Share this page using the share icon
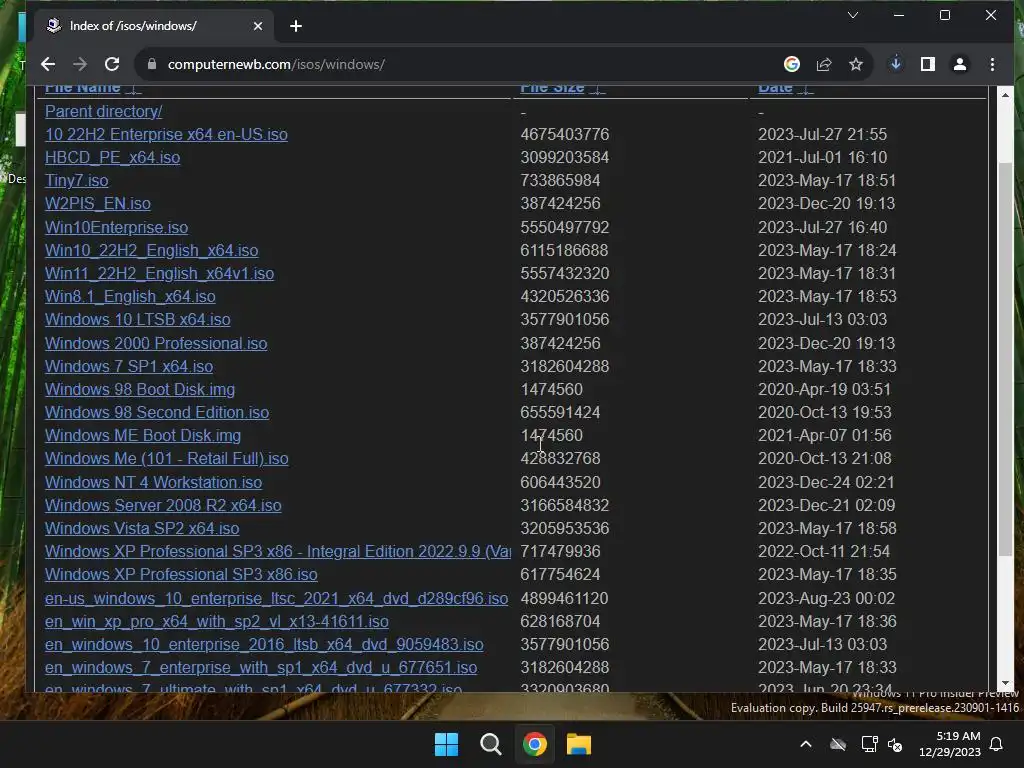 (x=824, y=64)
